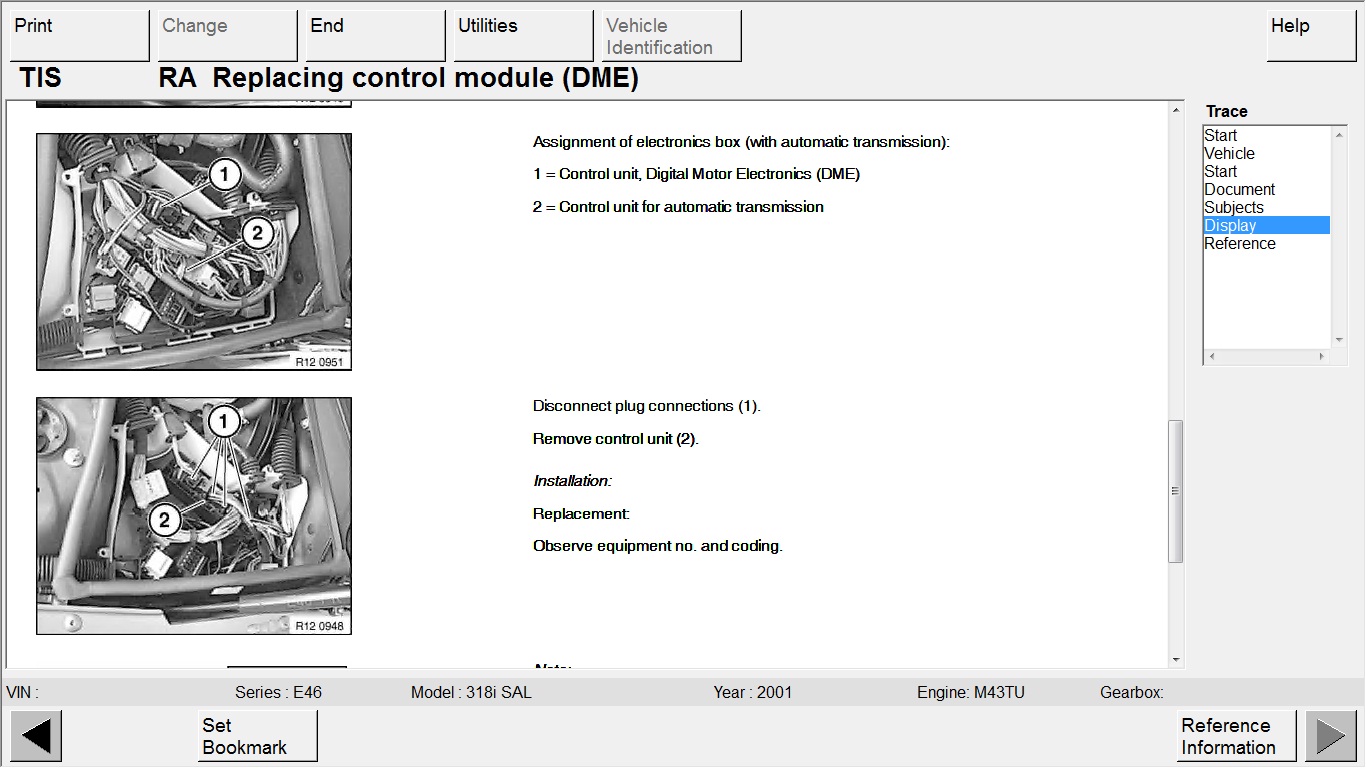Click the Trace panel heading
The width and height of the screenshot is (1366, 768).
[1226, 111]
